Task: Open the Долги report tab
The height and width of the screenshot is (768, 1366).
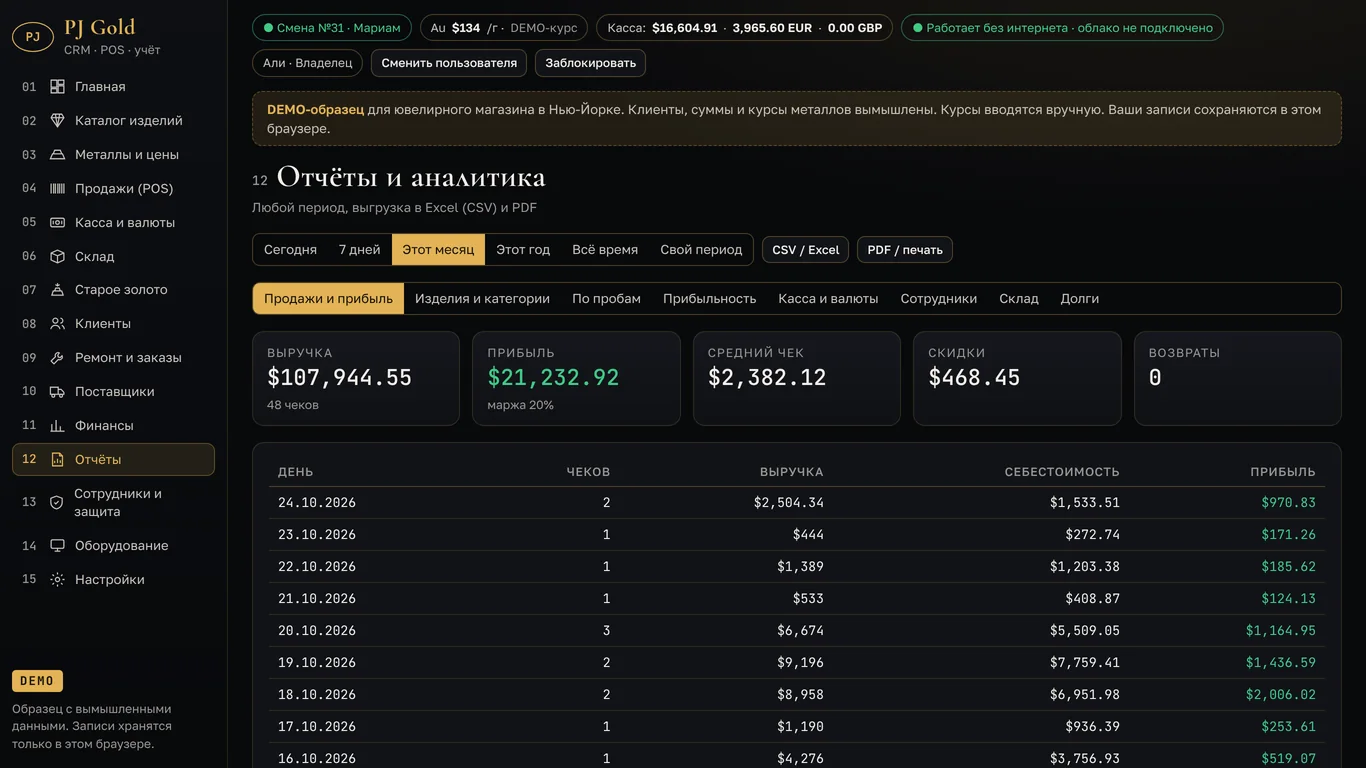Action: 1079,299
